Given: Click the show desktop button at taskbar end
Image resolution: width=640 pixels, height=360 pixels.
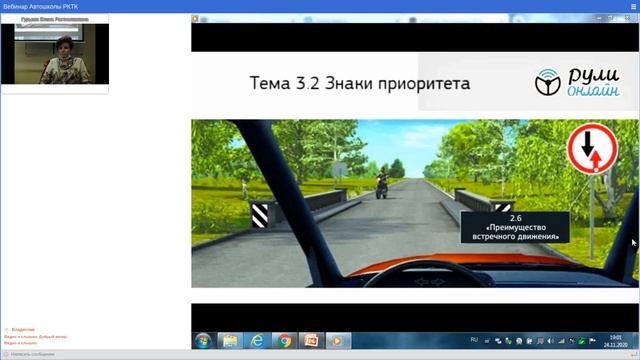Looking at the screenshot, I should click(x=636, y=341).
